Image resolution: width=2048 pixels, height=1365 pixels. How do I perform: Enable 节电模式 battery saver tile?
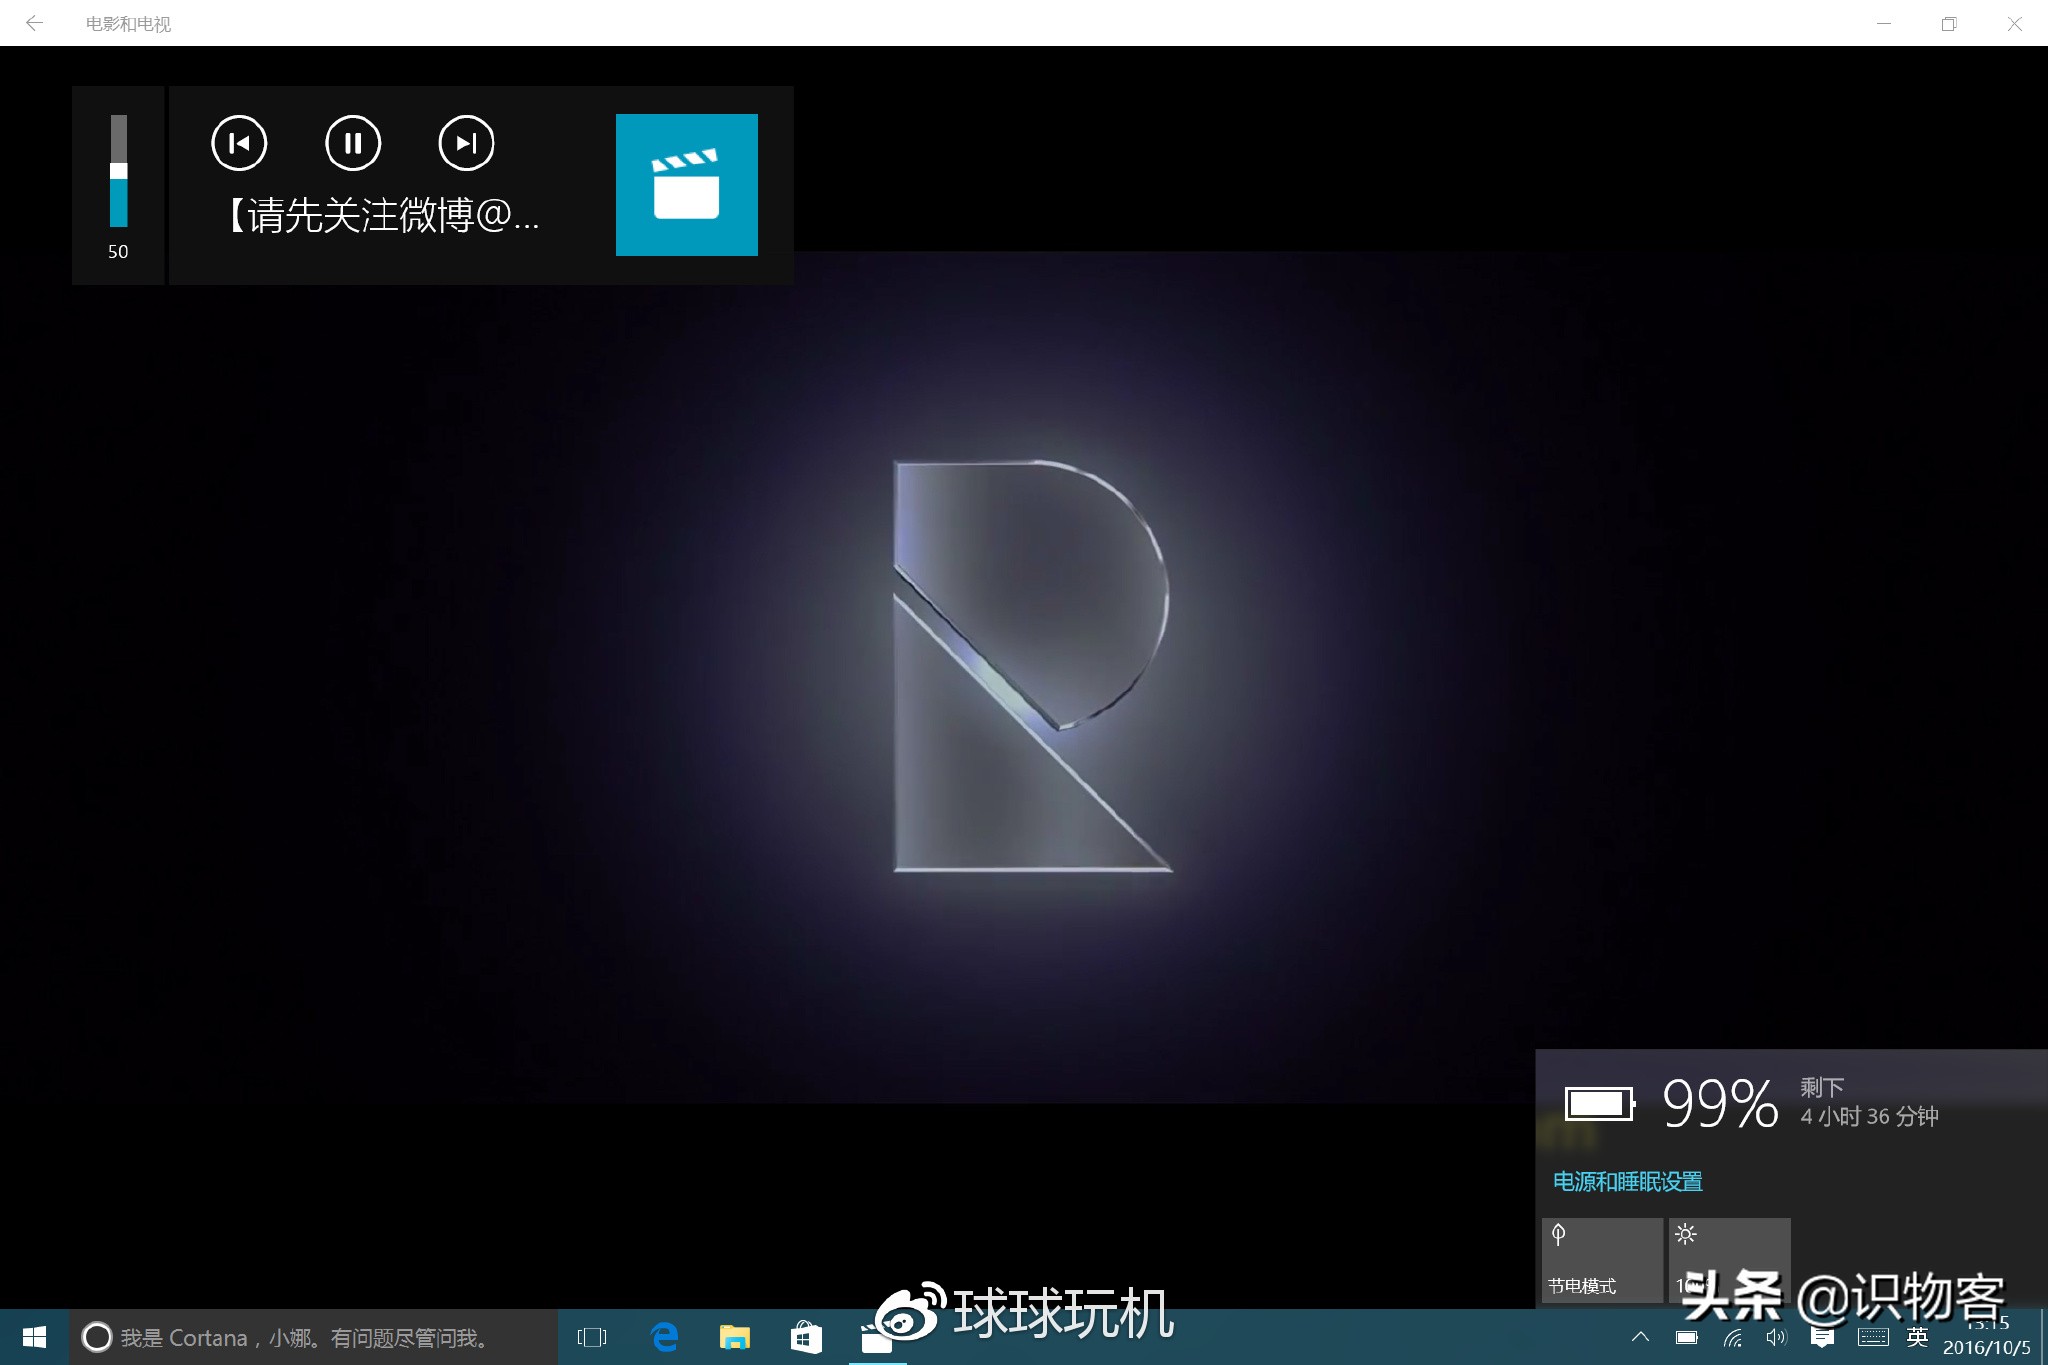tap(1601, 1258)
